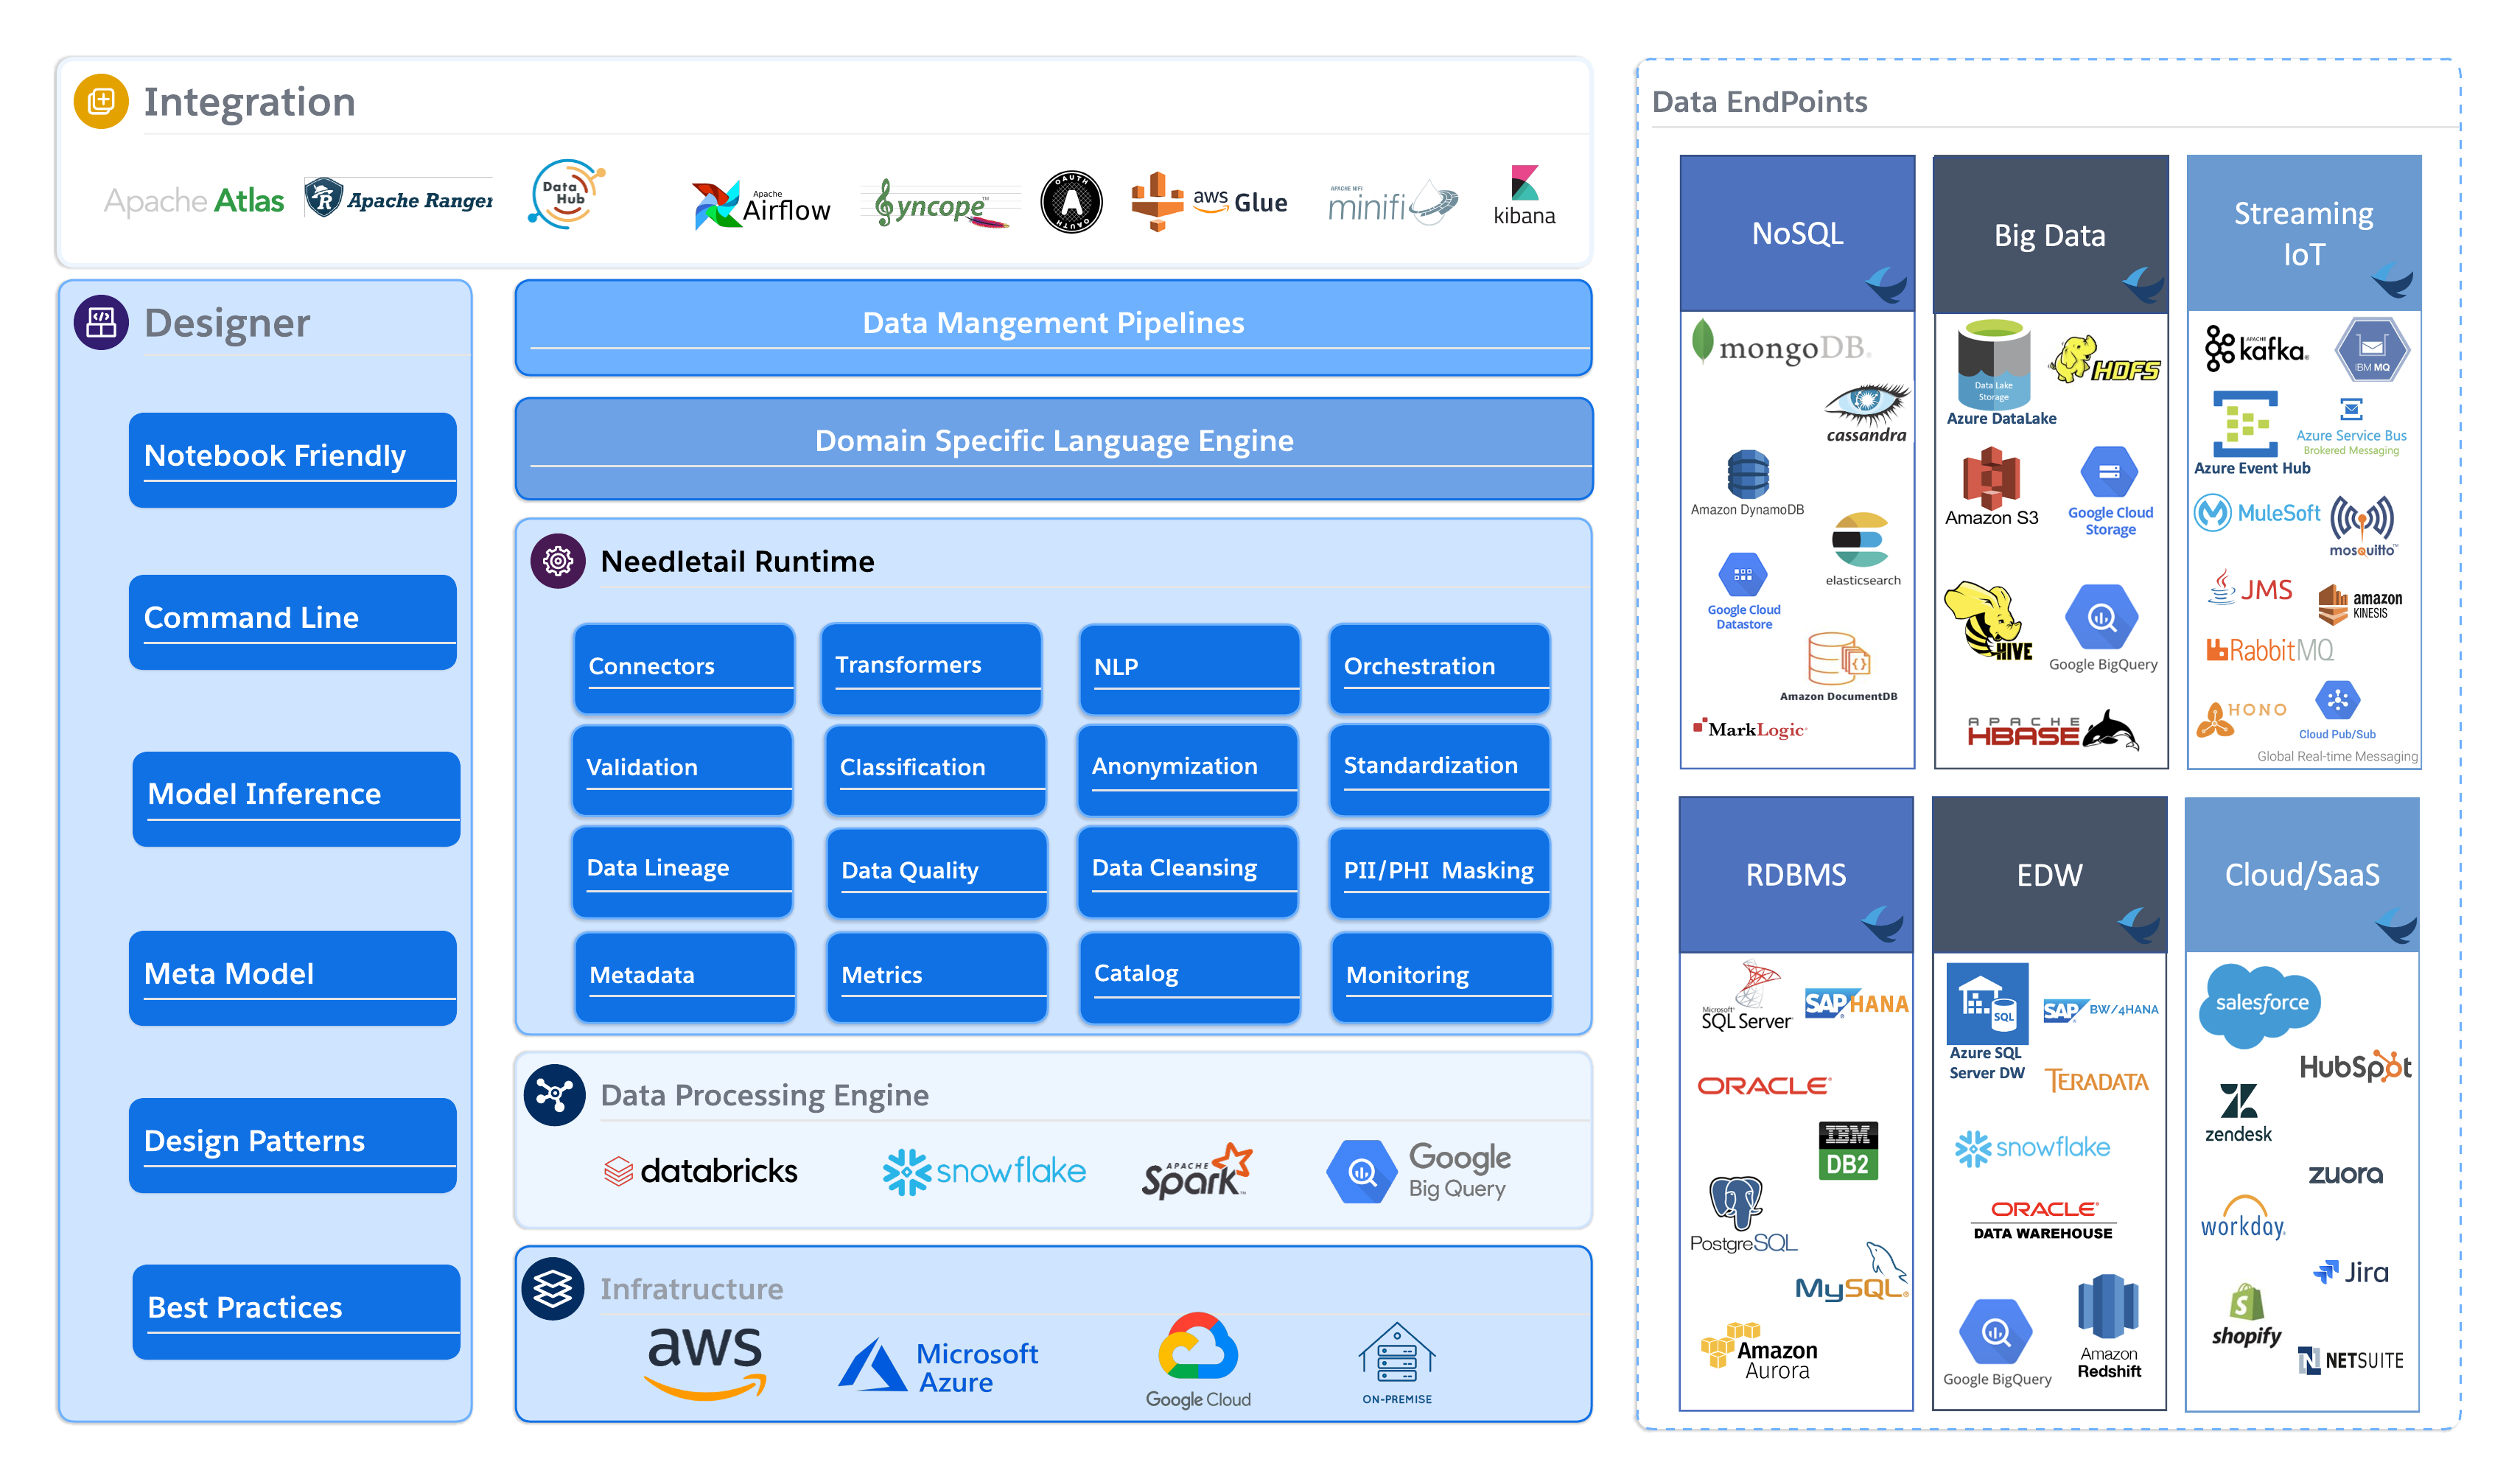Click the yellow Integration header icon
Screen dimensions: 2520x1479
(101, 101)
